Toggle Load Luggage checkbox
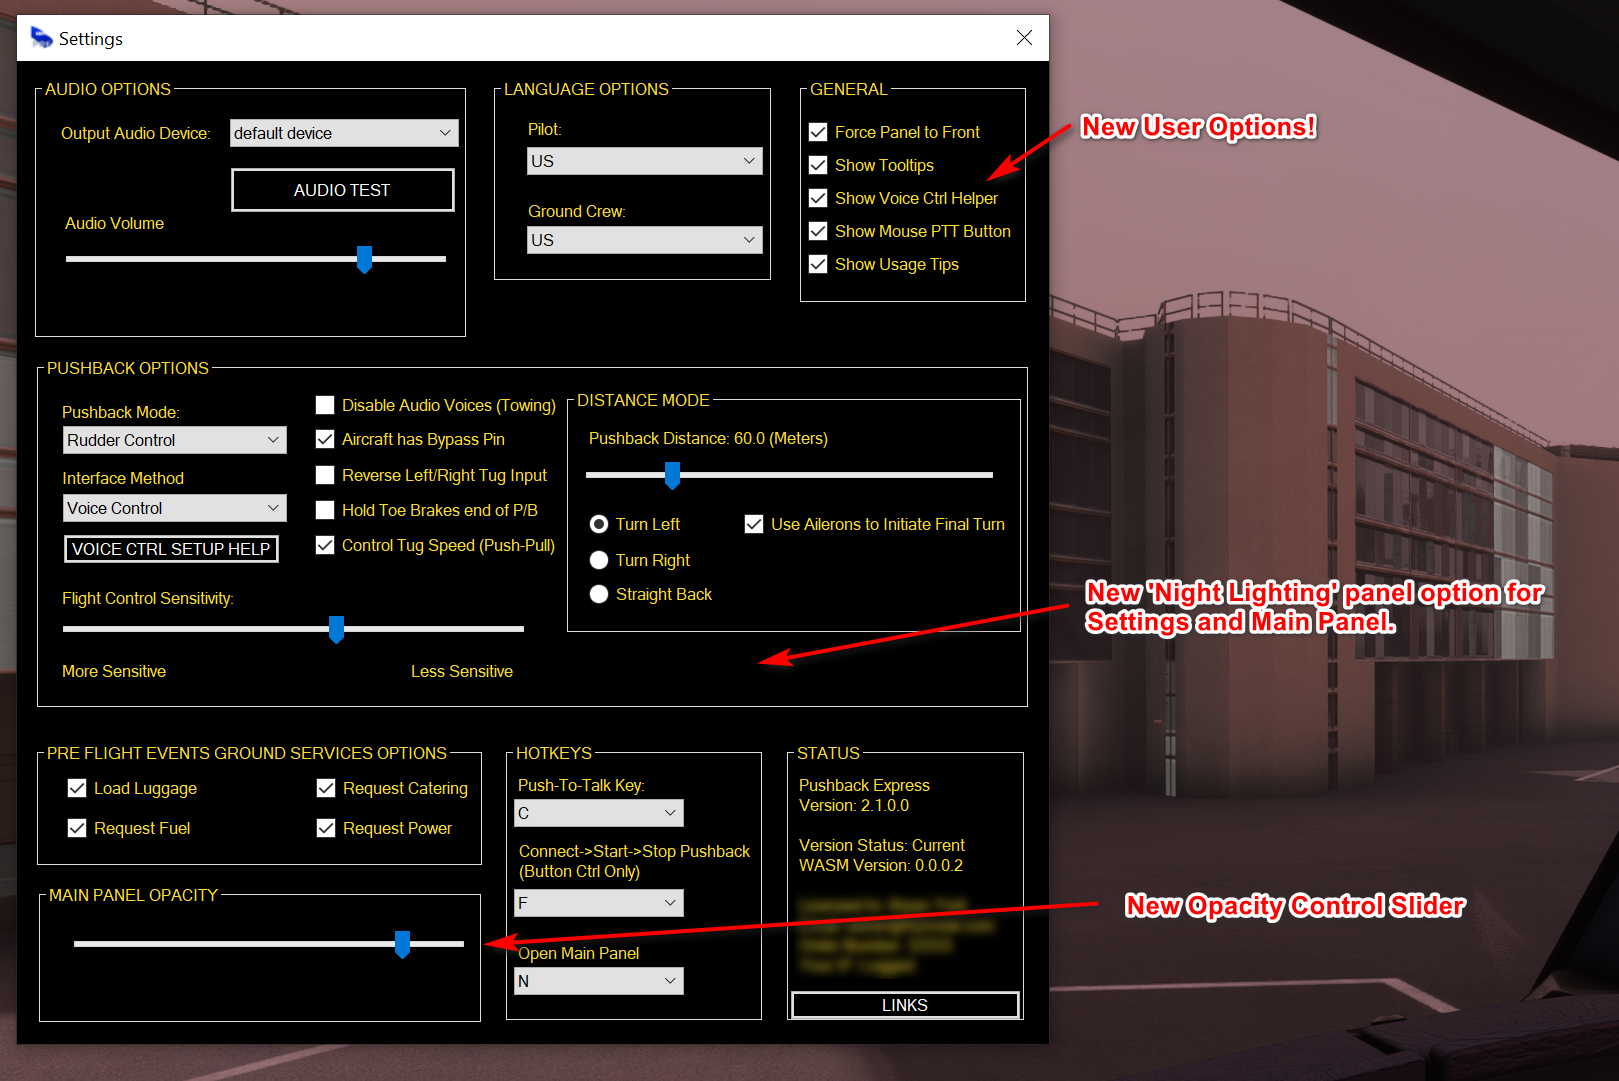This screenshot has width=1619, height=1081. click(77, 788)
